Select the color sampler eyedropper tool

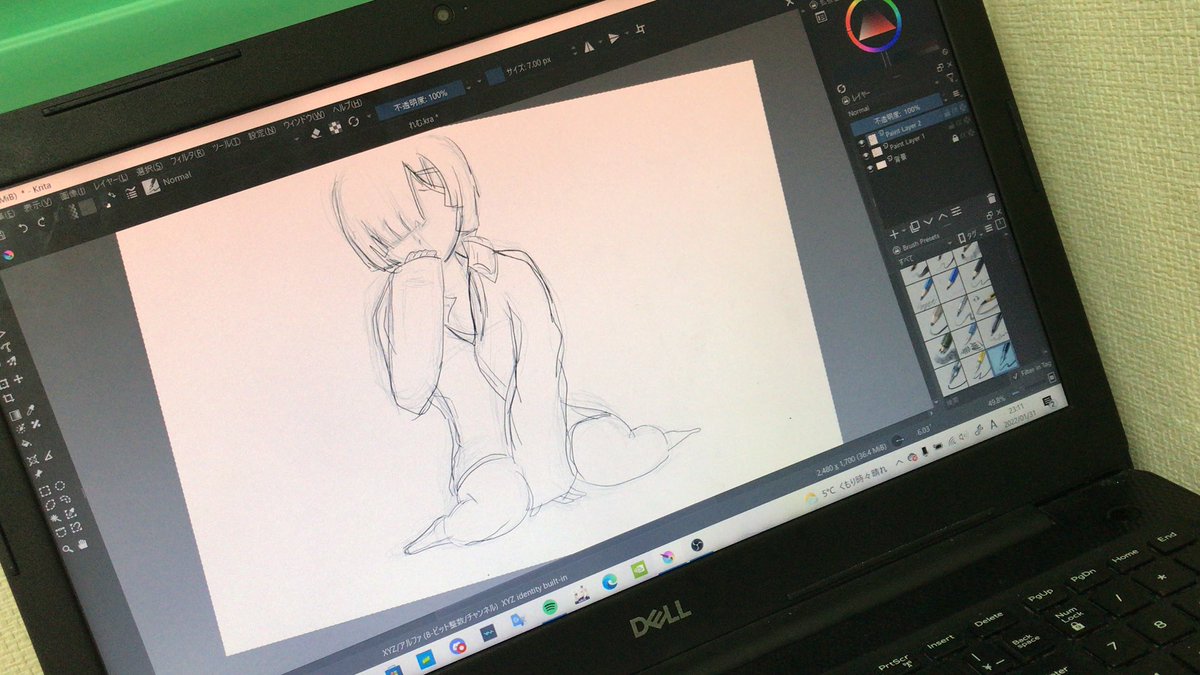click(x=30, y=410)
